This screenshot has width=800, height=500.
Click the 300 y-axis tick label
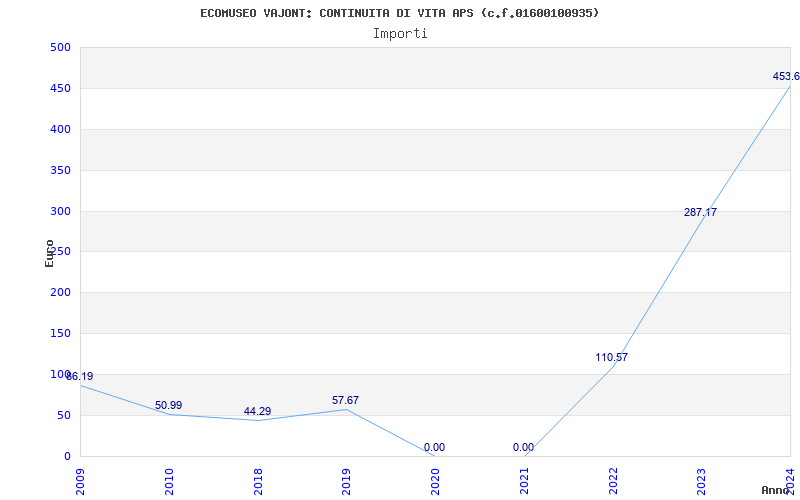pos(60,211)
